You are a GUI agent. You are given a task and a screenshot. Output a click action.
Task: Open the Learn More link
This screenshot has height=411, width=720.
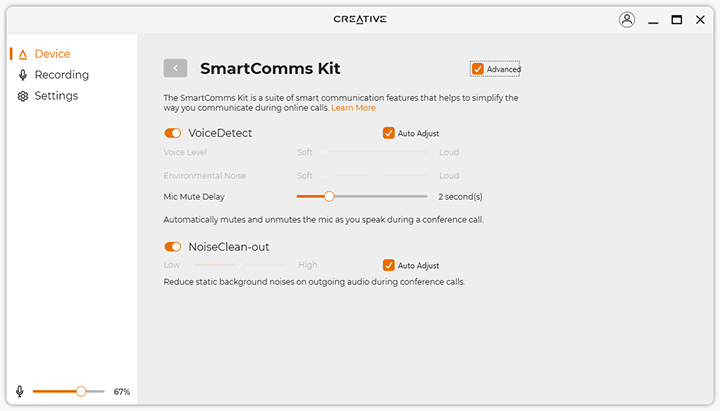coord(353,108)
